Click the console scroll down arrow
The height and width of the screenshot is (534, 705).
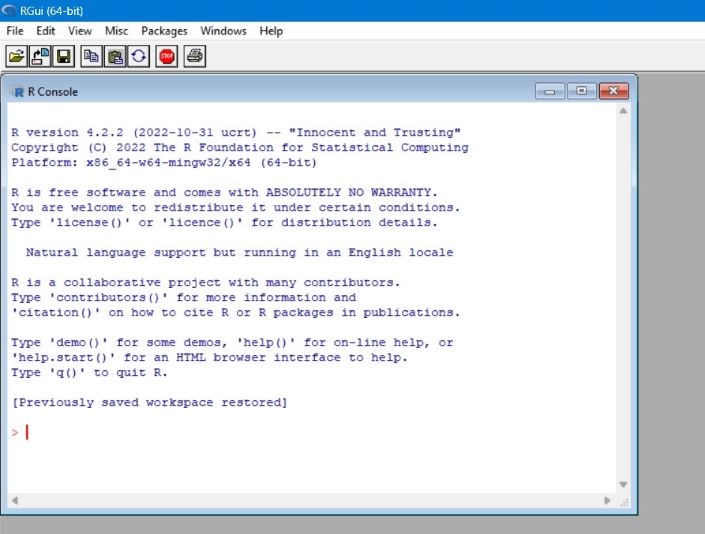[623, 485]
